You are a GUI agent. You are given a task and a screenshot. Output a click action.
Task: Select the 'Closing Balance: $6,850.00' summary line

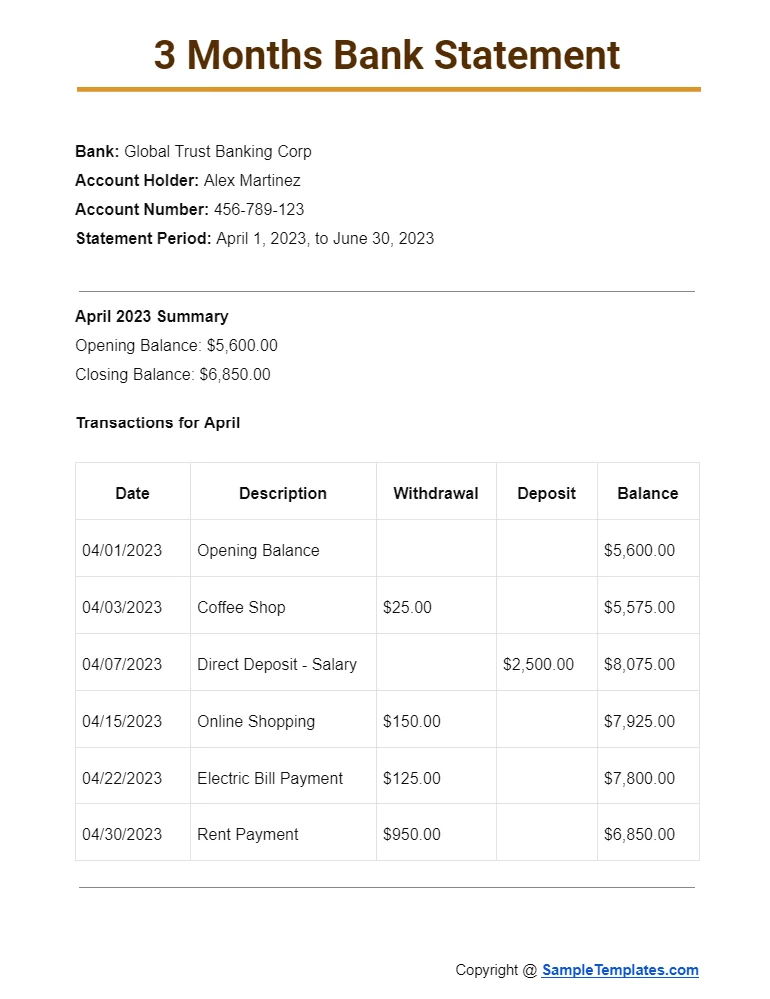pos(173,374)
